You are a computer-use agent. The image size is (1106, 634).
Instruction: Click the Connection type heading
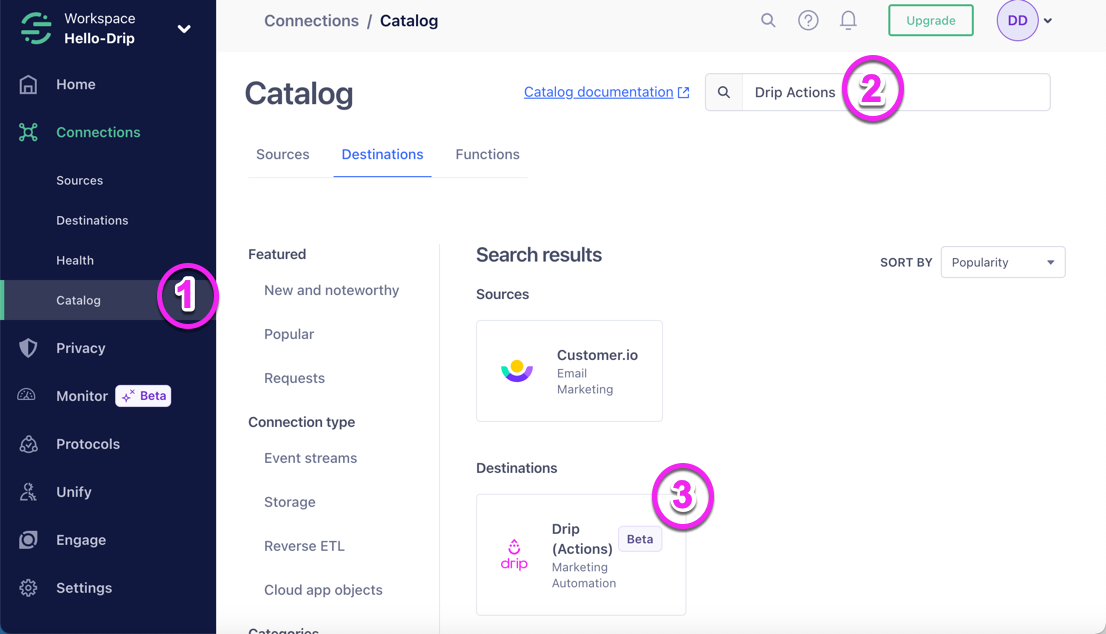pos(302,422)
